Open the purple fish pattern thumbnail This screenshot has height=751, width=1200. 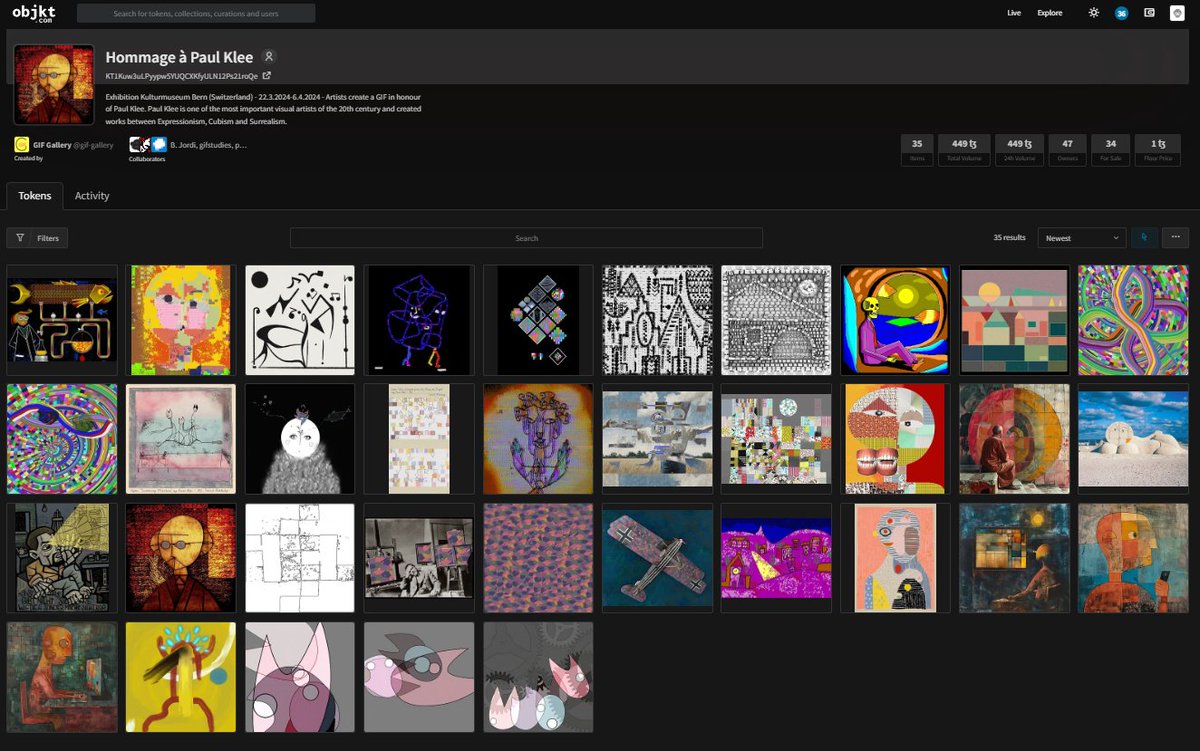pyautogui.click(x=538, y=558)
